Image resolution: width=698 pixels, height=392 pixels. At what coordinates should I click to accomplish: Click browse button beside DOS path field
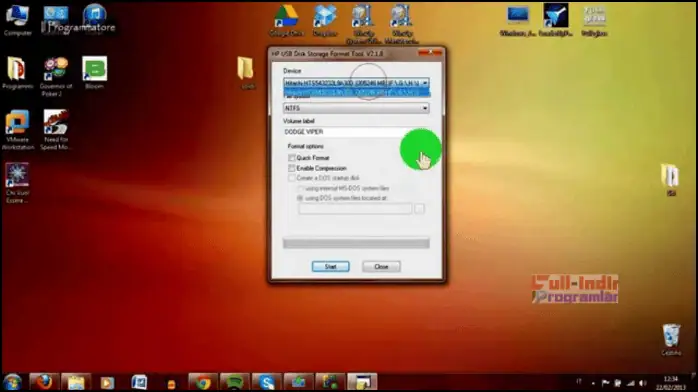(x=419, y=209)
